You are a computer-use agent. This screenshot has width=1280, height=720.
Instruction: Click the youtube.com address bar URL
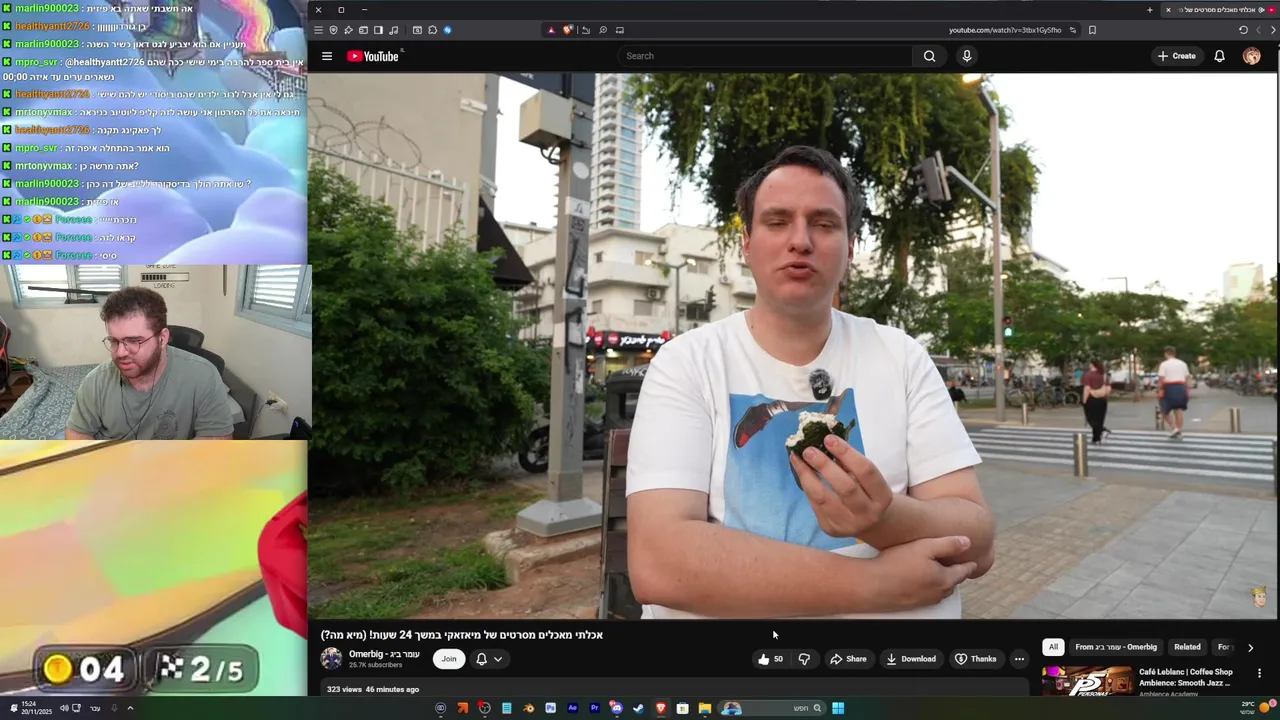[1004, 30]
